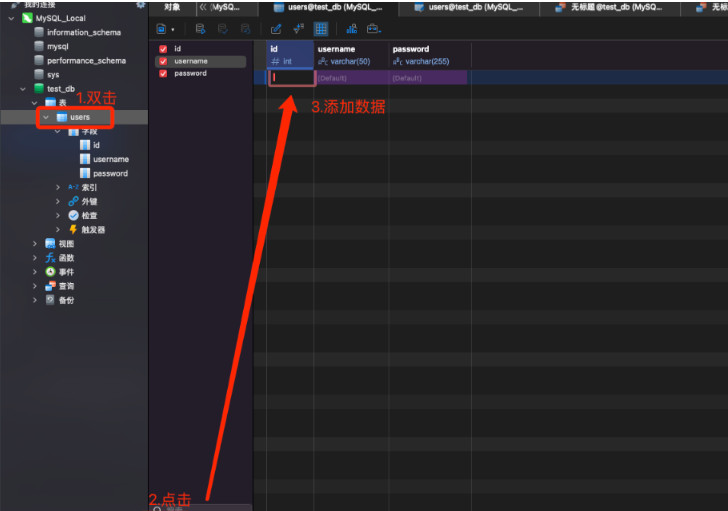Expand the 查询 node
The height and width of the screenshot is (511, 728).
click(35, 286)
